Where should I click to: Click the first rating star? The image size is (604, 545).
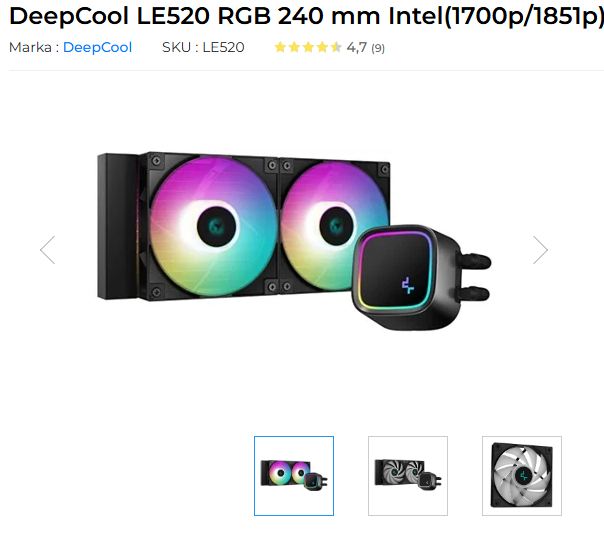pyautogui.click(x=280, y=47)
